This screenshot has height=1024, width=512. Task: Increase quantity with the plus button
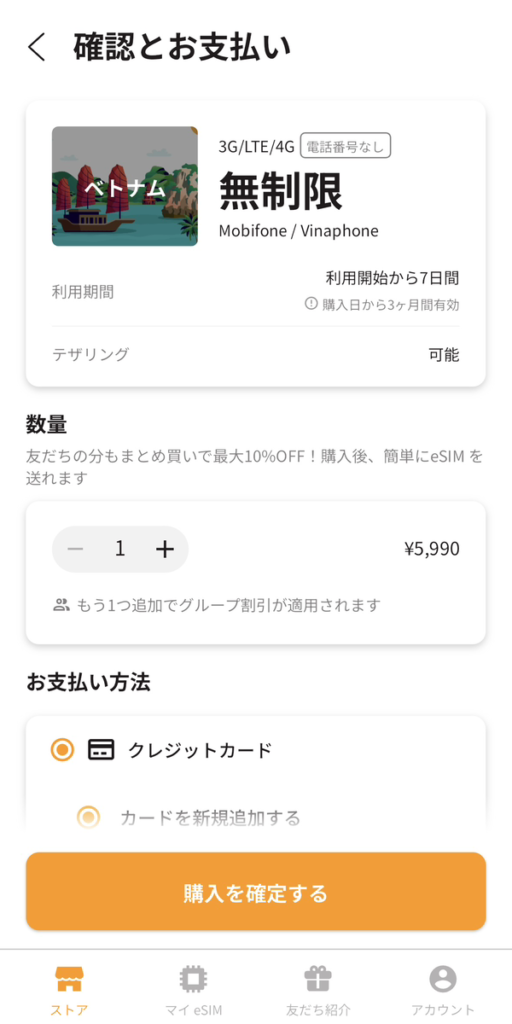point(165,549)
